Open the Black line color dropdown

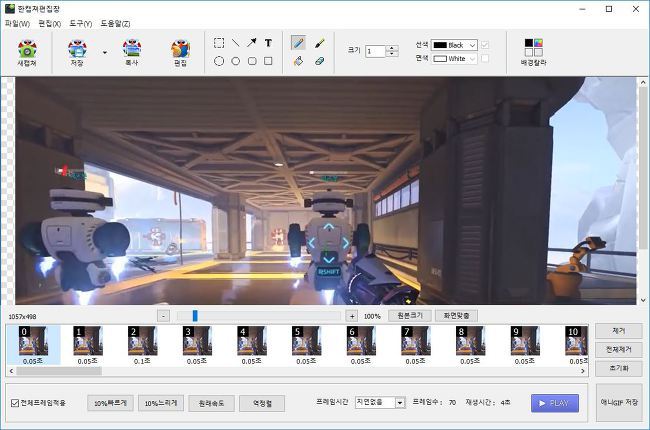click(x=454, y=45)
